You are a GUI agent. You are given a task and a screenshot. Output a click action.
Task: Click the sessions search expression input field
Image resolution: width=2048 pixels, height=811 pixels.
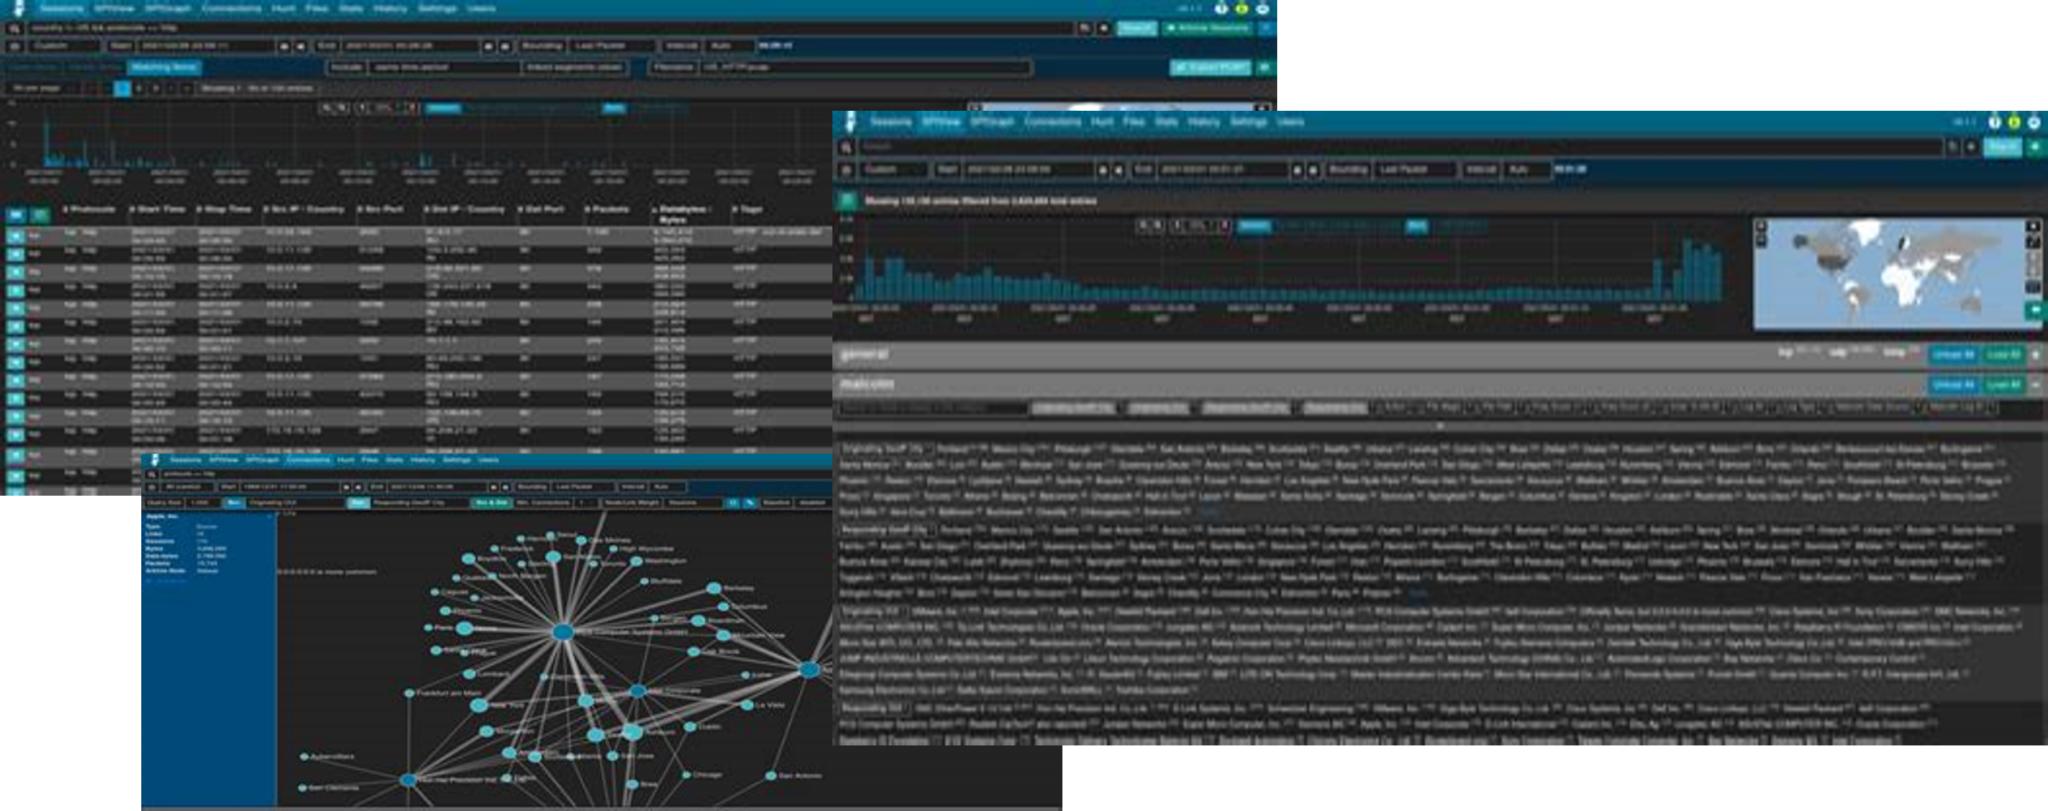[x=550, y=29]
